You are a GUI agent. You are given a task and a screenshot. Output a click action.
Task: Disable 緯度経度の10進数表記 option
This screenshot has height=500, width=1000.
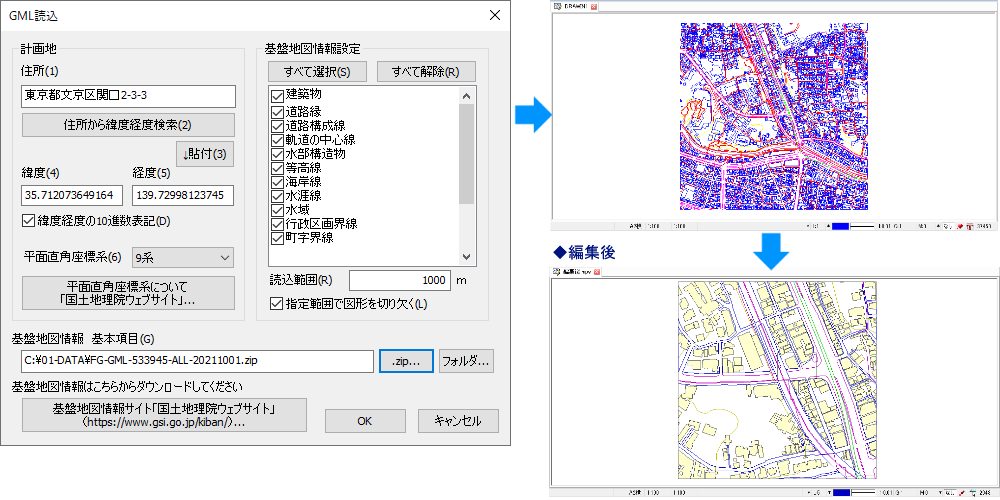[x=27, y=221]
